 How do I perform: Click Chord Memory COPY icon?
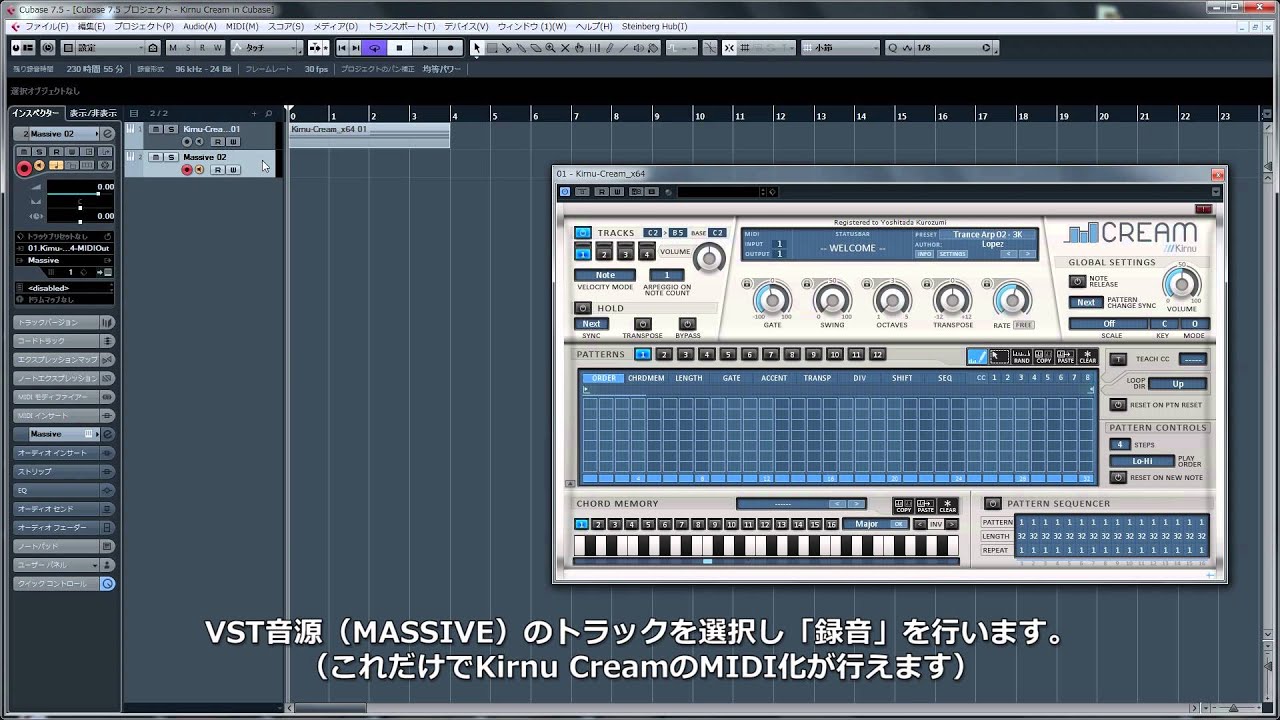(903, 506)
